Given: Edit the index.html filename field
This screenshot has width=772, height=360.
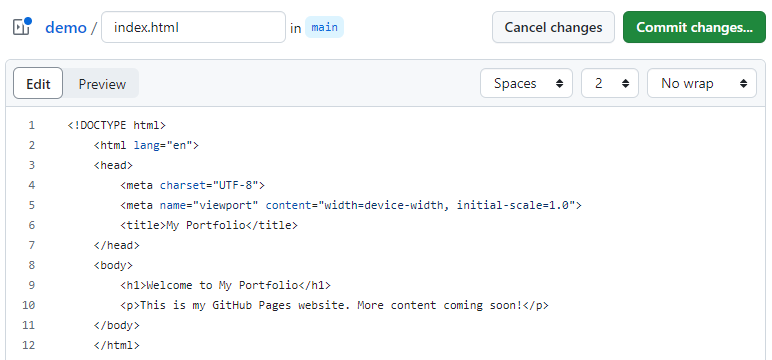Looking at the screenshot, I should (x=193, y=27).
